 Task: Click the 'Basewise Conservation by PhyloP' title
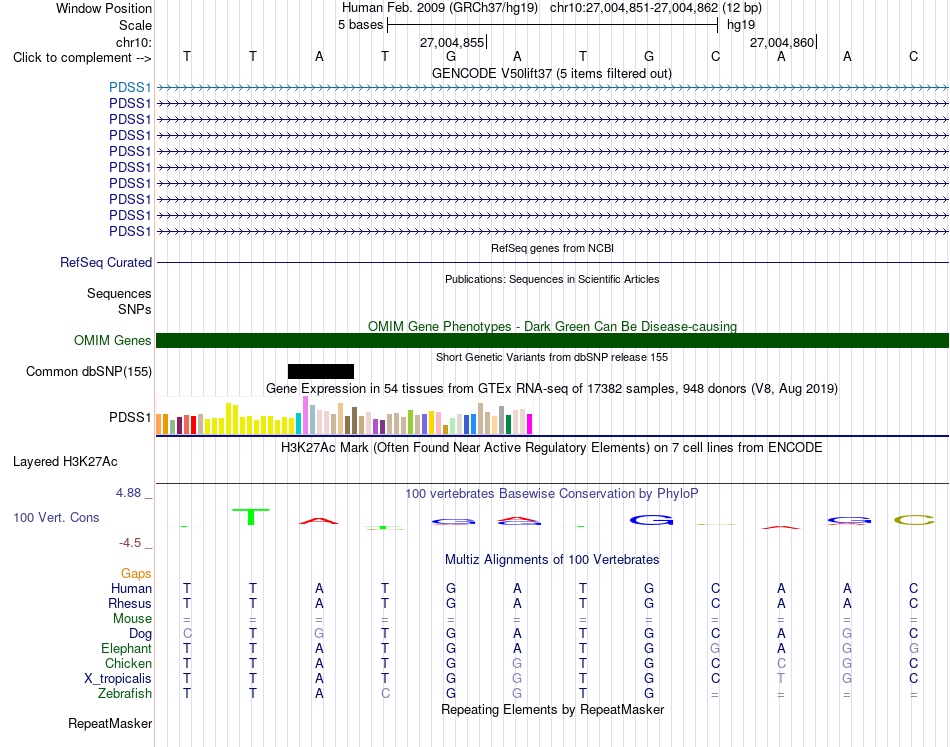point(552,494)
